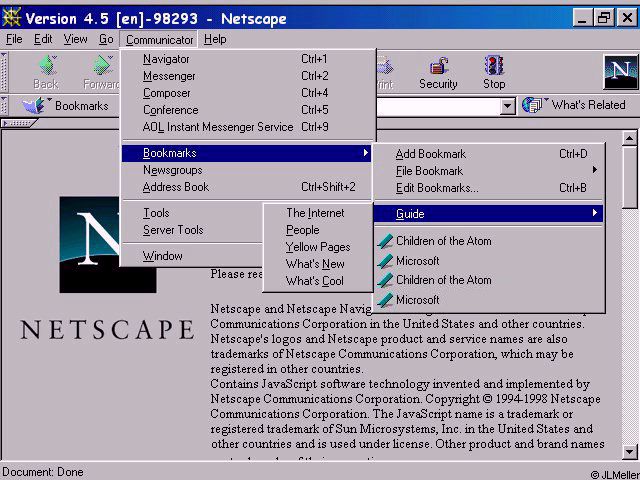Choose Navigator from Communicator menu
This screenshot has width=640, height=480.
pyautogui.click(x=247, y=59)
